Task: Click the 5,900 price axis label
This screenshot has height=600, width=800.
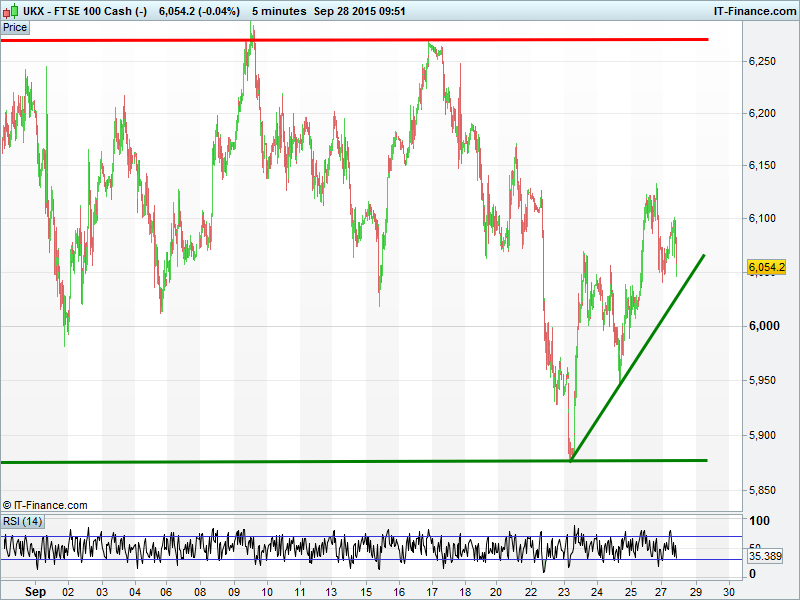Action: [x=762, y=436]
